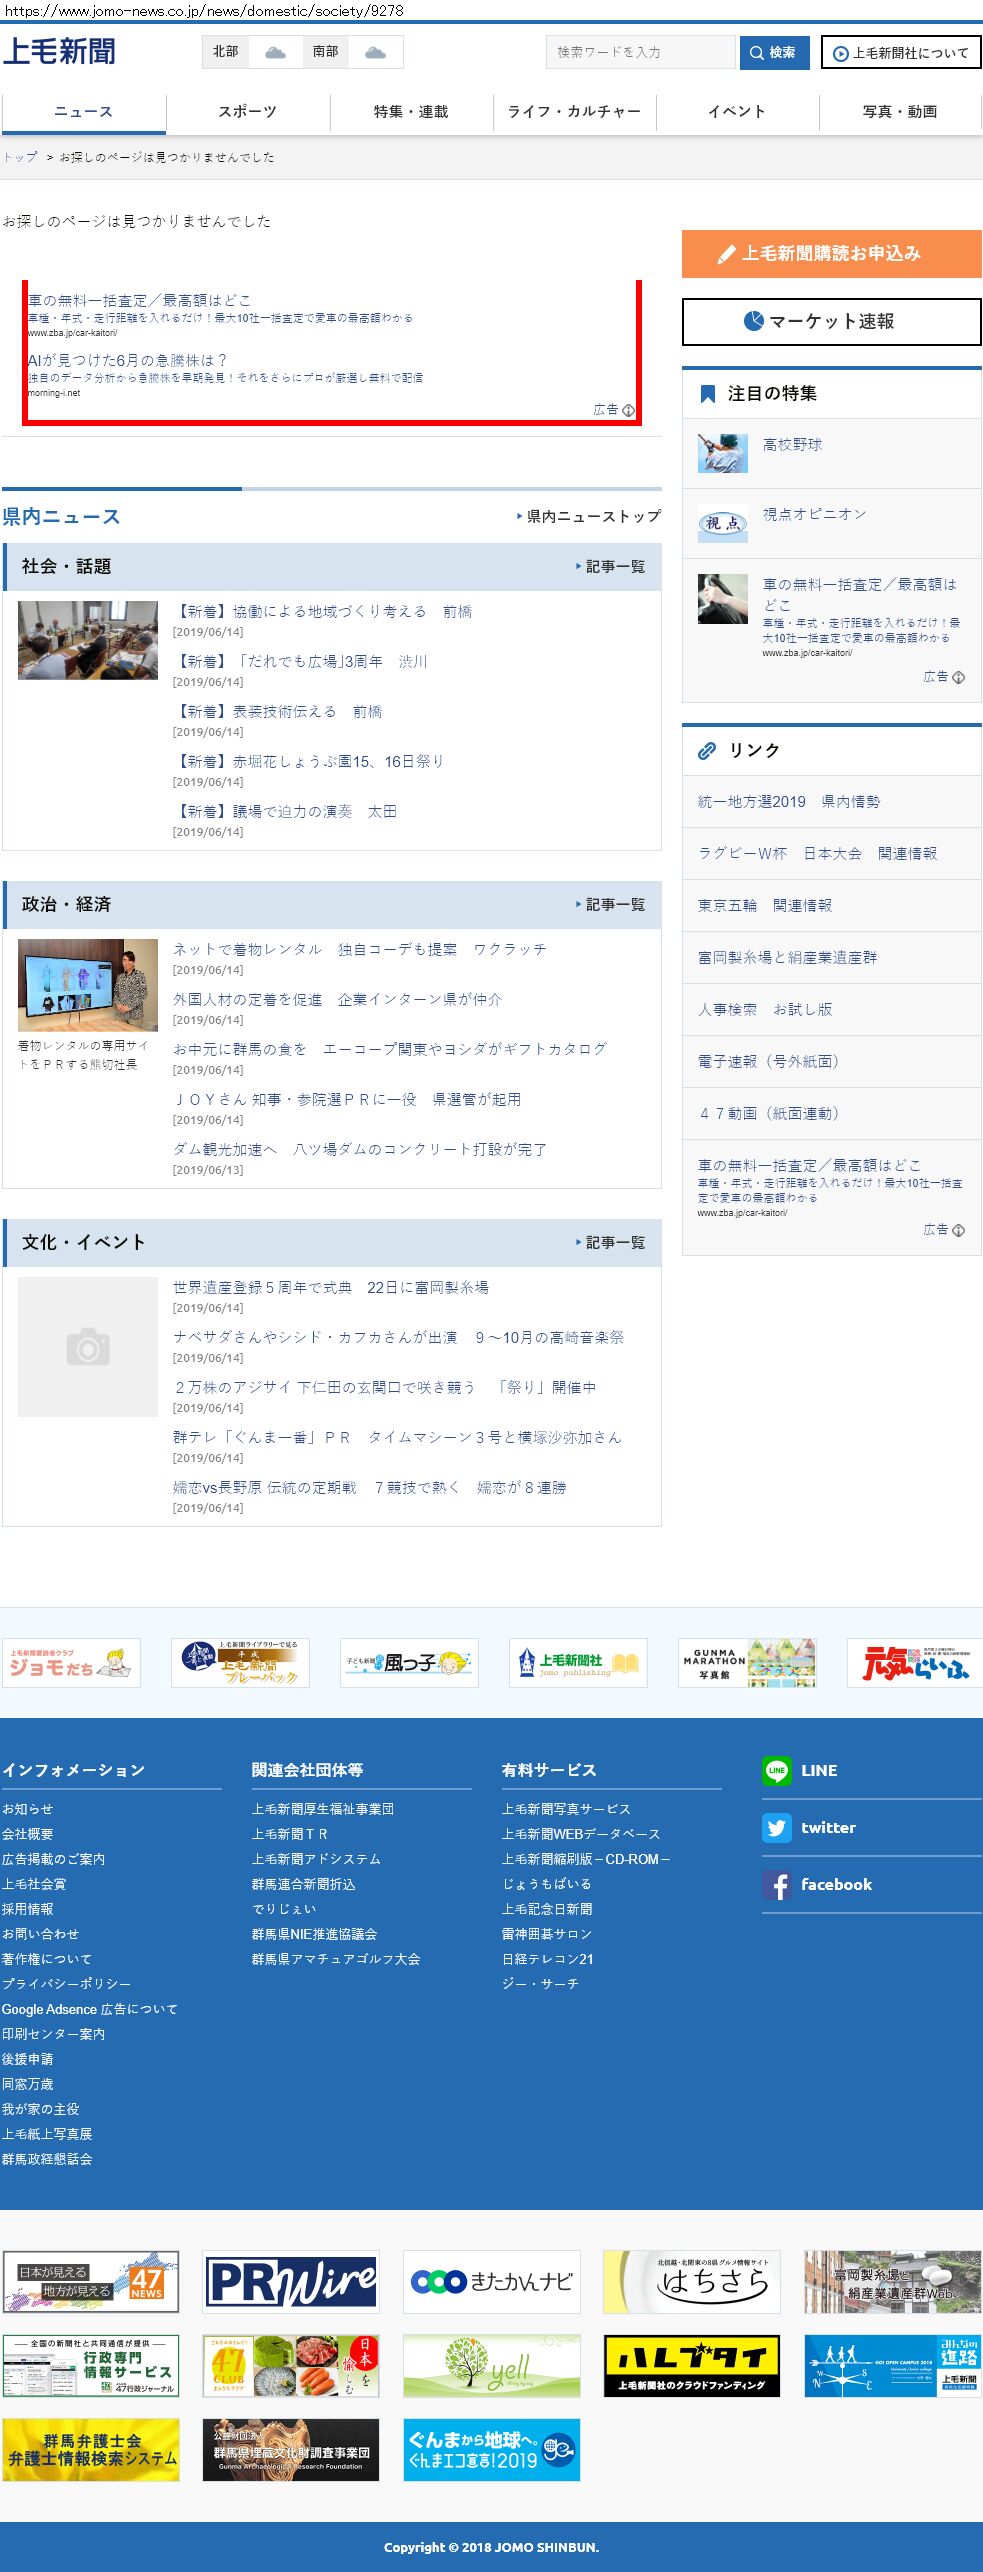Open the PR Wire banner logo
Image resolution: width=983 pixels, height=2572 pixels.
click(291, 2281)
